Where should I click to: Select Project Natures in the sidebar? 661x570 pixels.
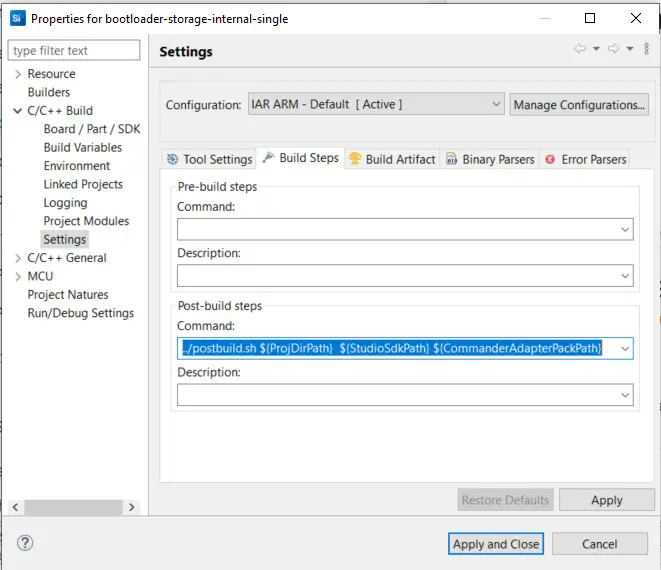(68, 295)
